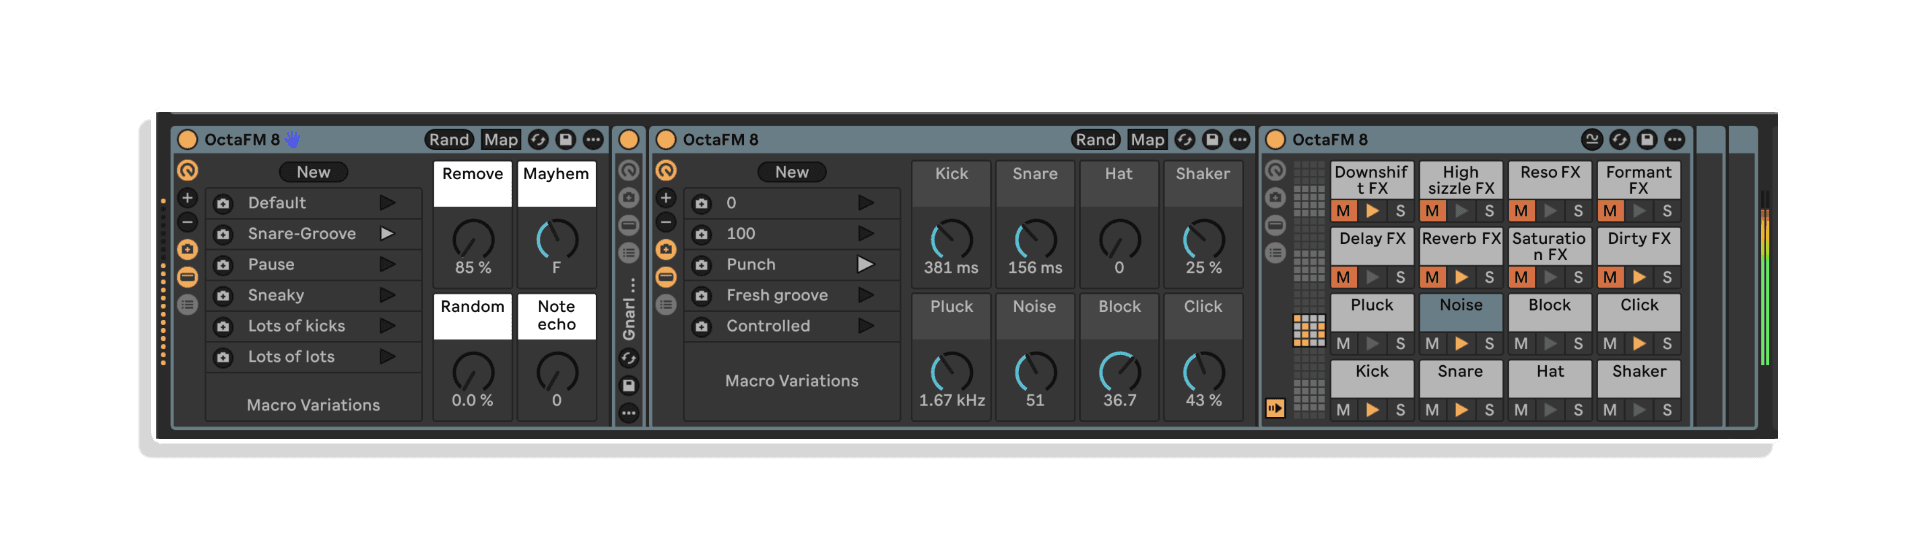Select the Saturation FX drum pad
This screenshot has width=1920, height=551.
[1549, 246]
